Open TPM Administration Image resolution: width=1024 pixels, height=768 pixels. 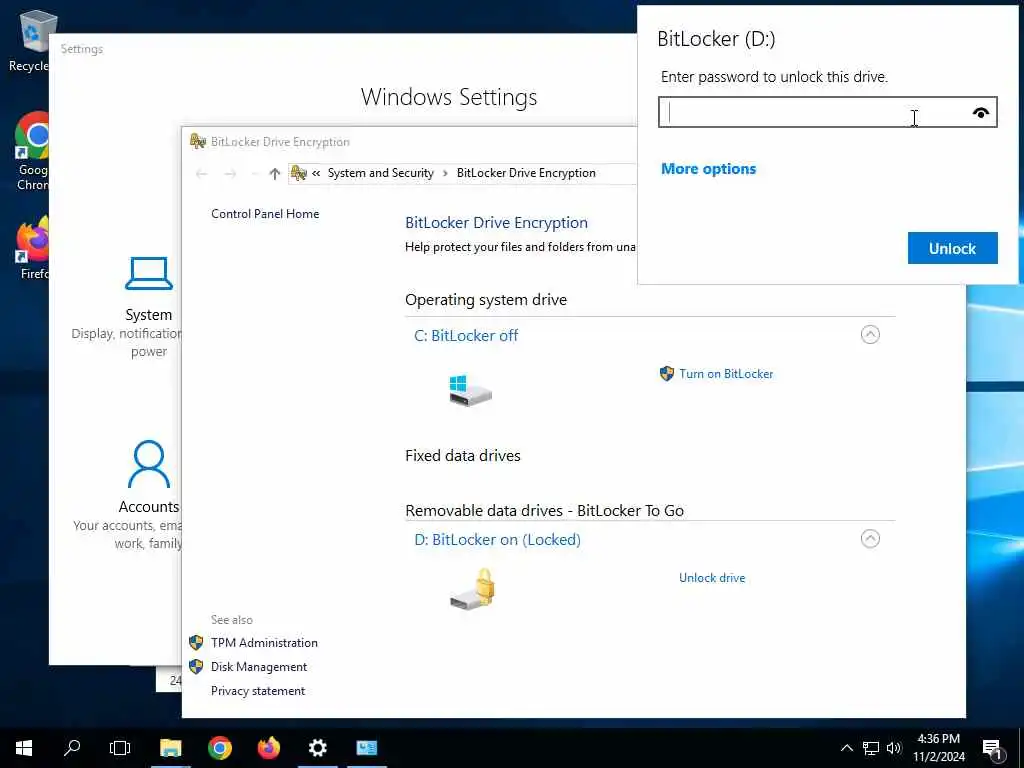click(x=264, y=643)
